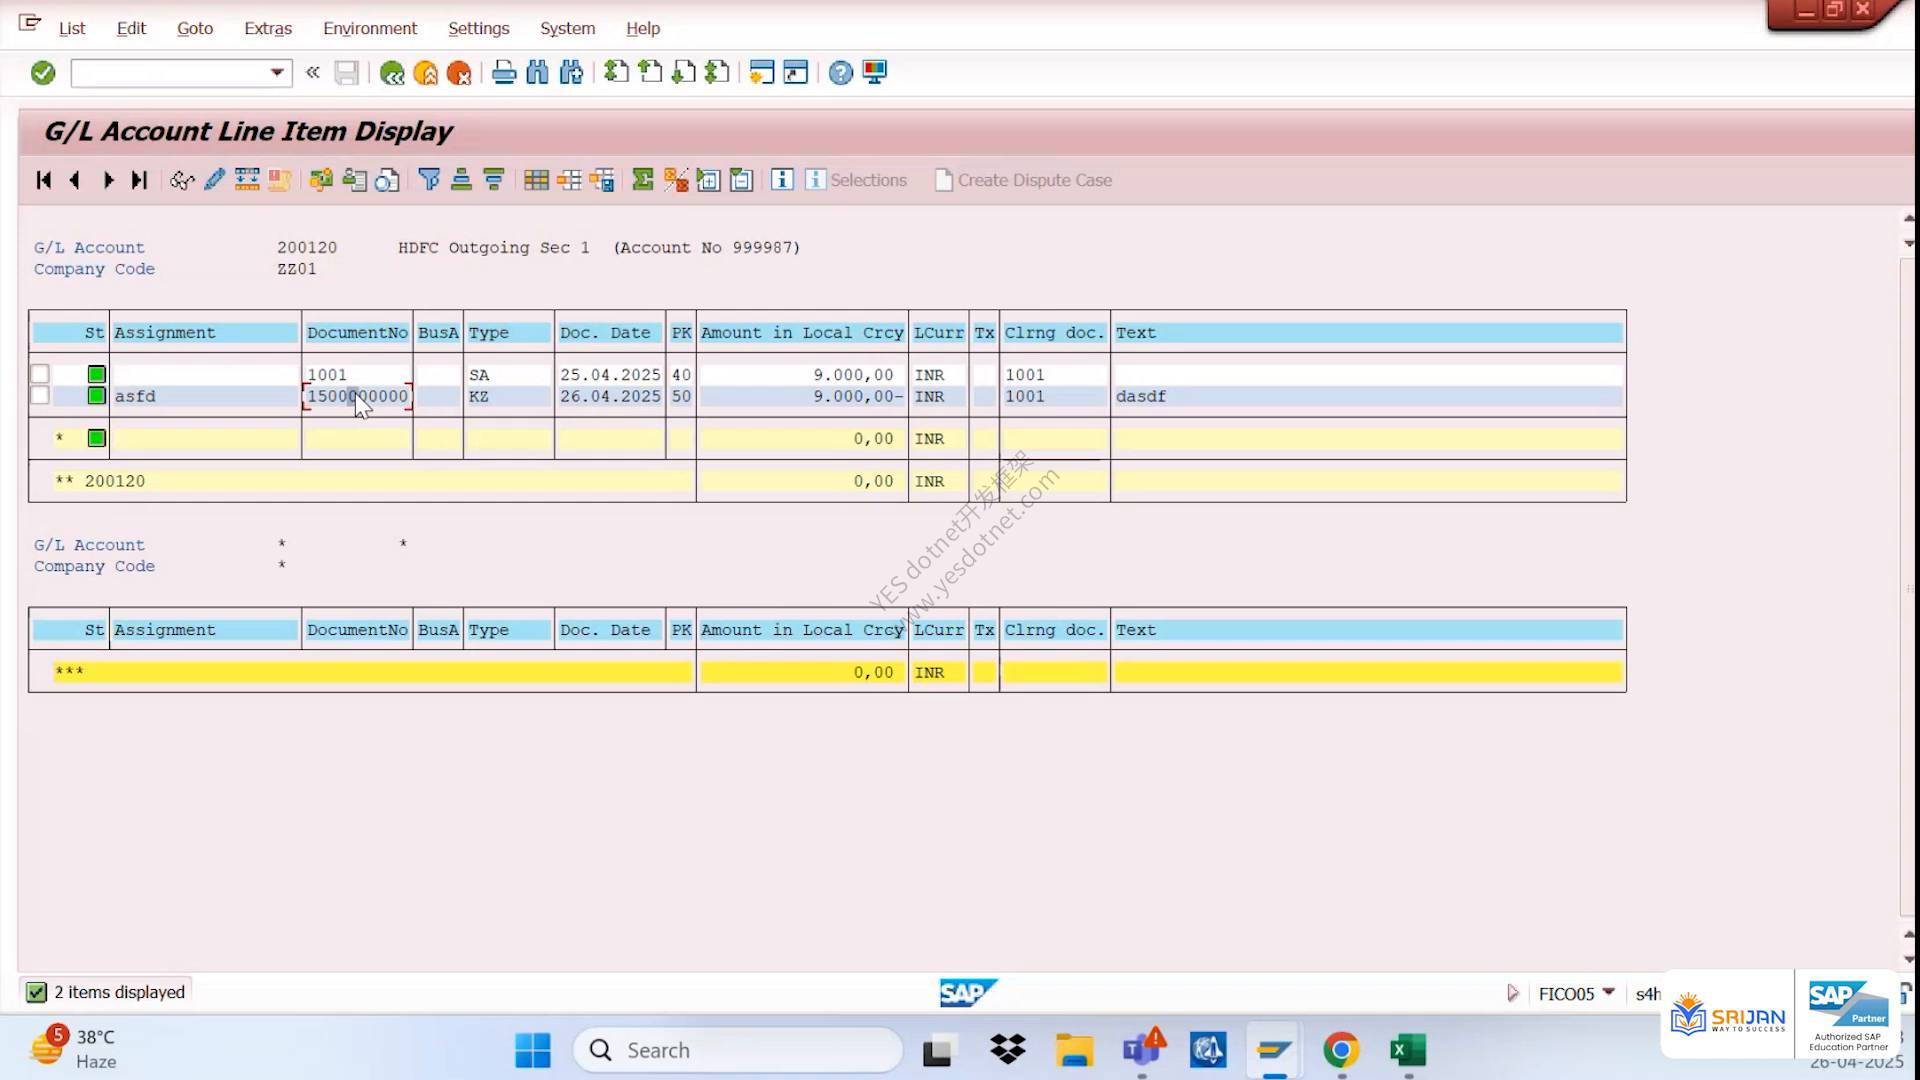Collapse the command field with chevron arrows
Screen dimensions: 1920x1080
pyautogui.click(x=313, y=72)
